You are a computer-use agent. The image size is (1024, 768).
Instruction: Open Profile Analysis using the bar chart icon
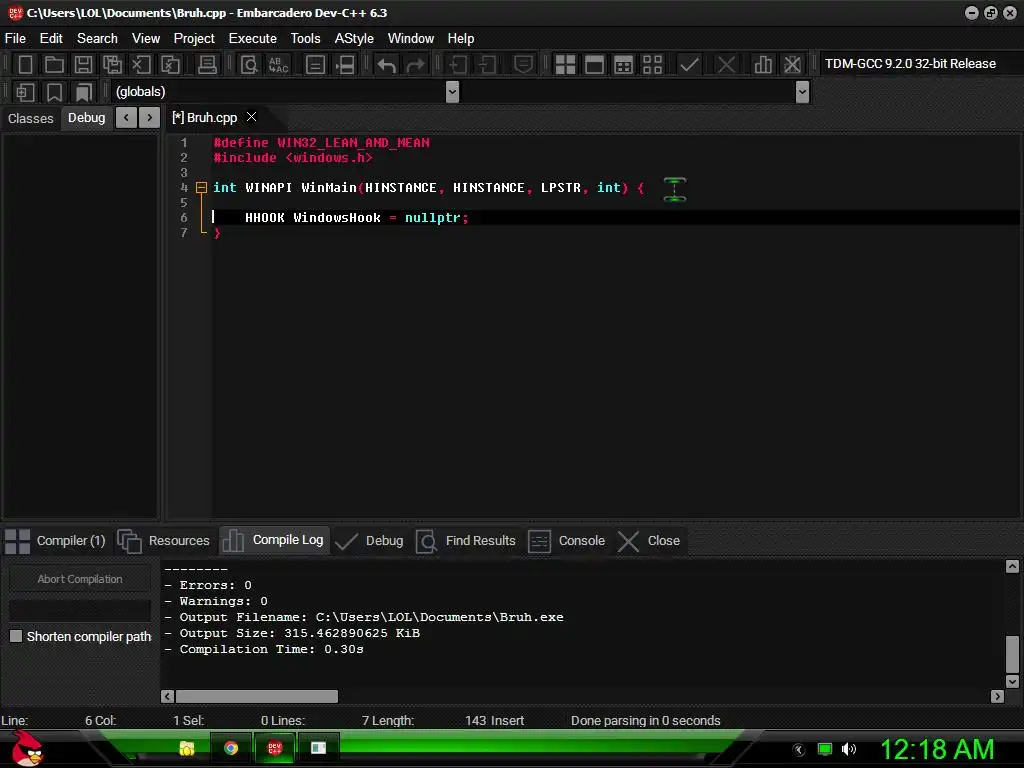tap(763, 64)
